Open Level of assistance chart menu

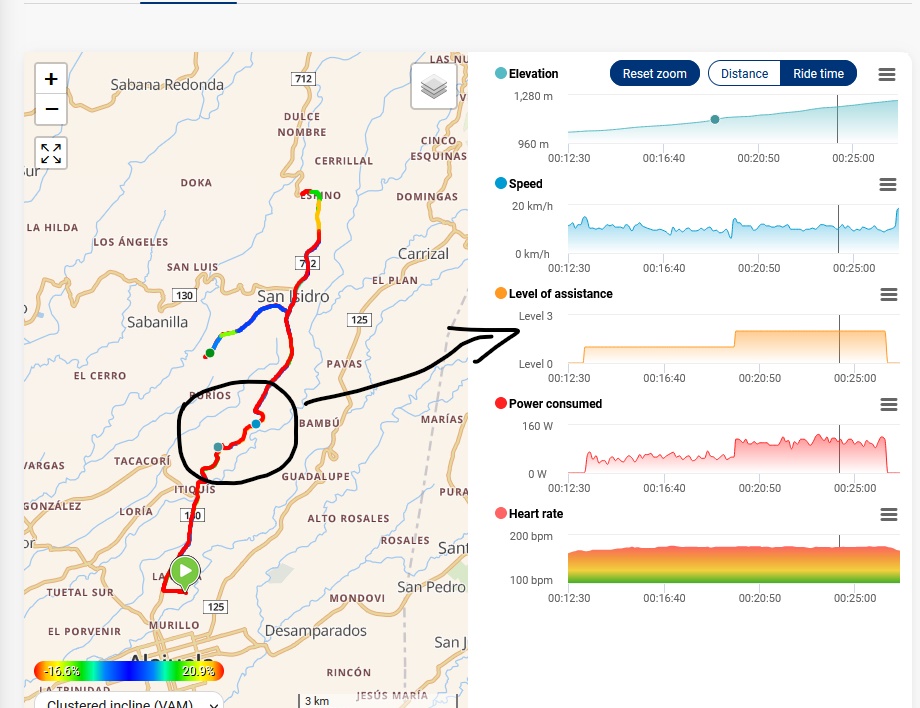(886, 294)
